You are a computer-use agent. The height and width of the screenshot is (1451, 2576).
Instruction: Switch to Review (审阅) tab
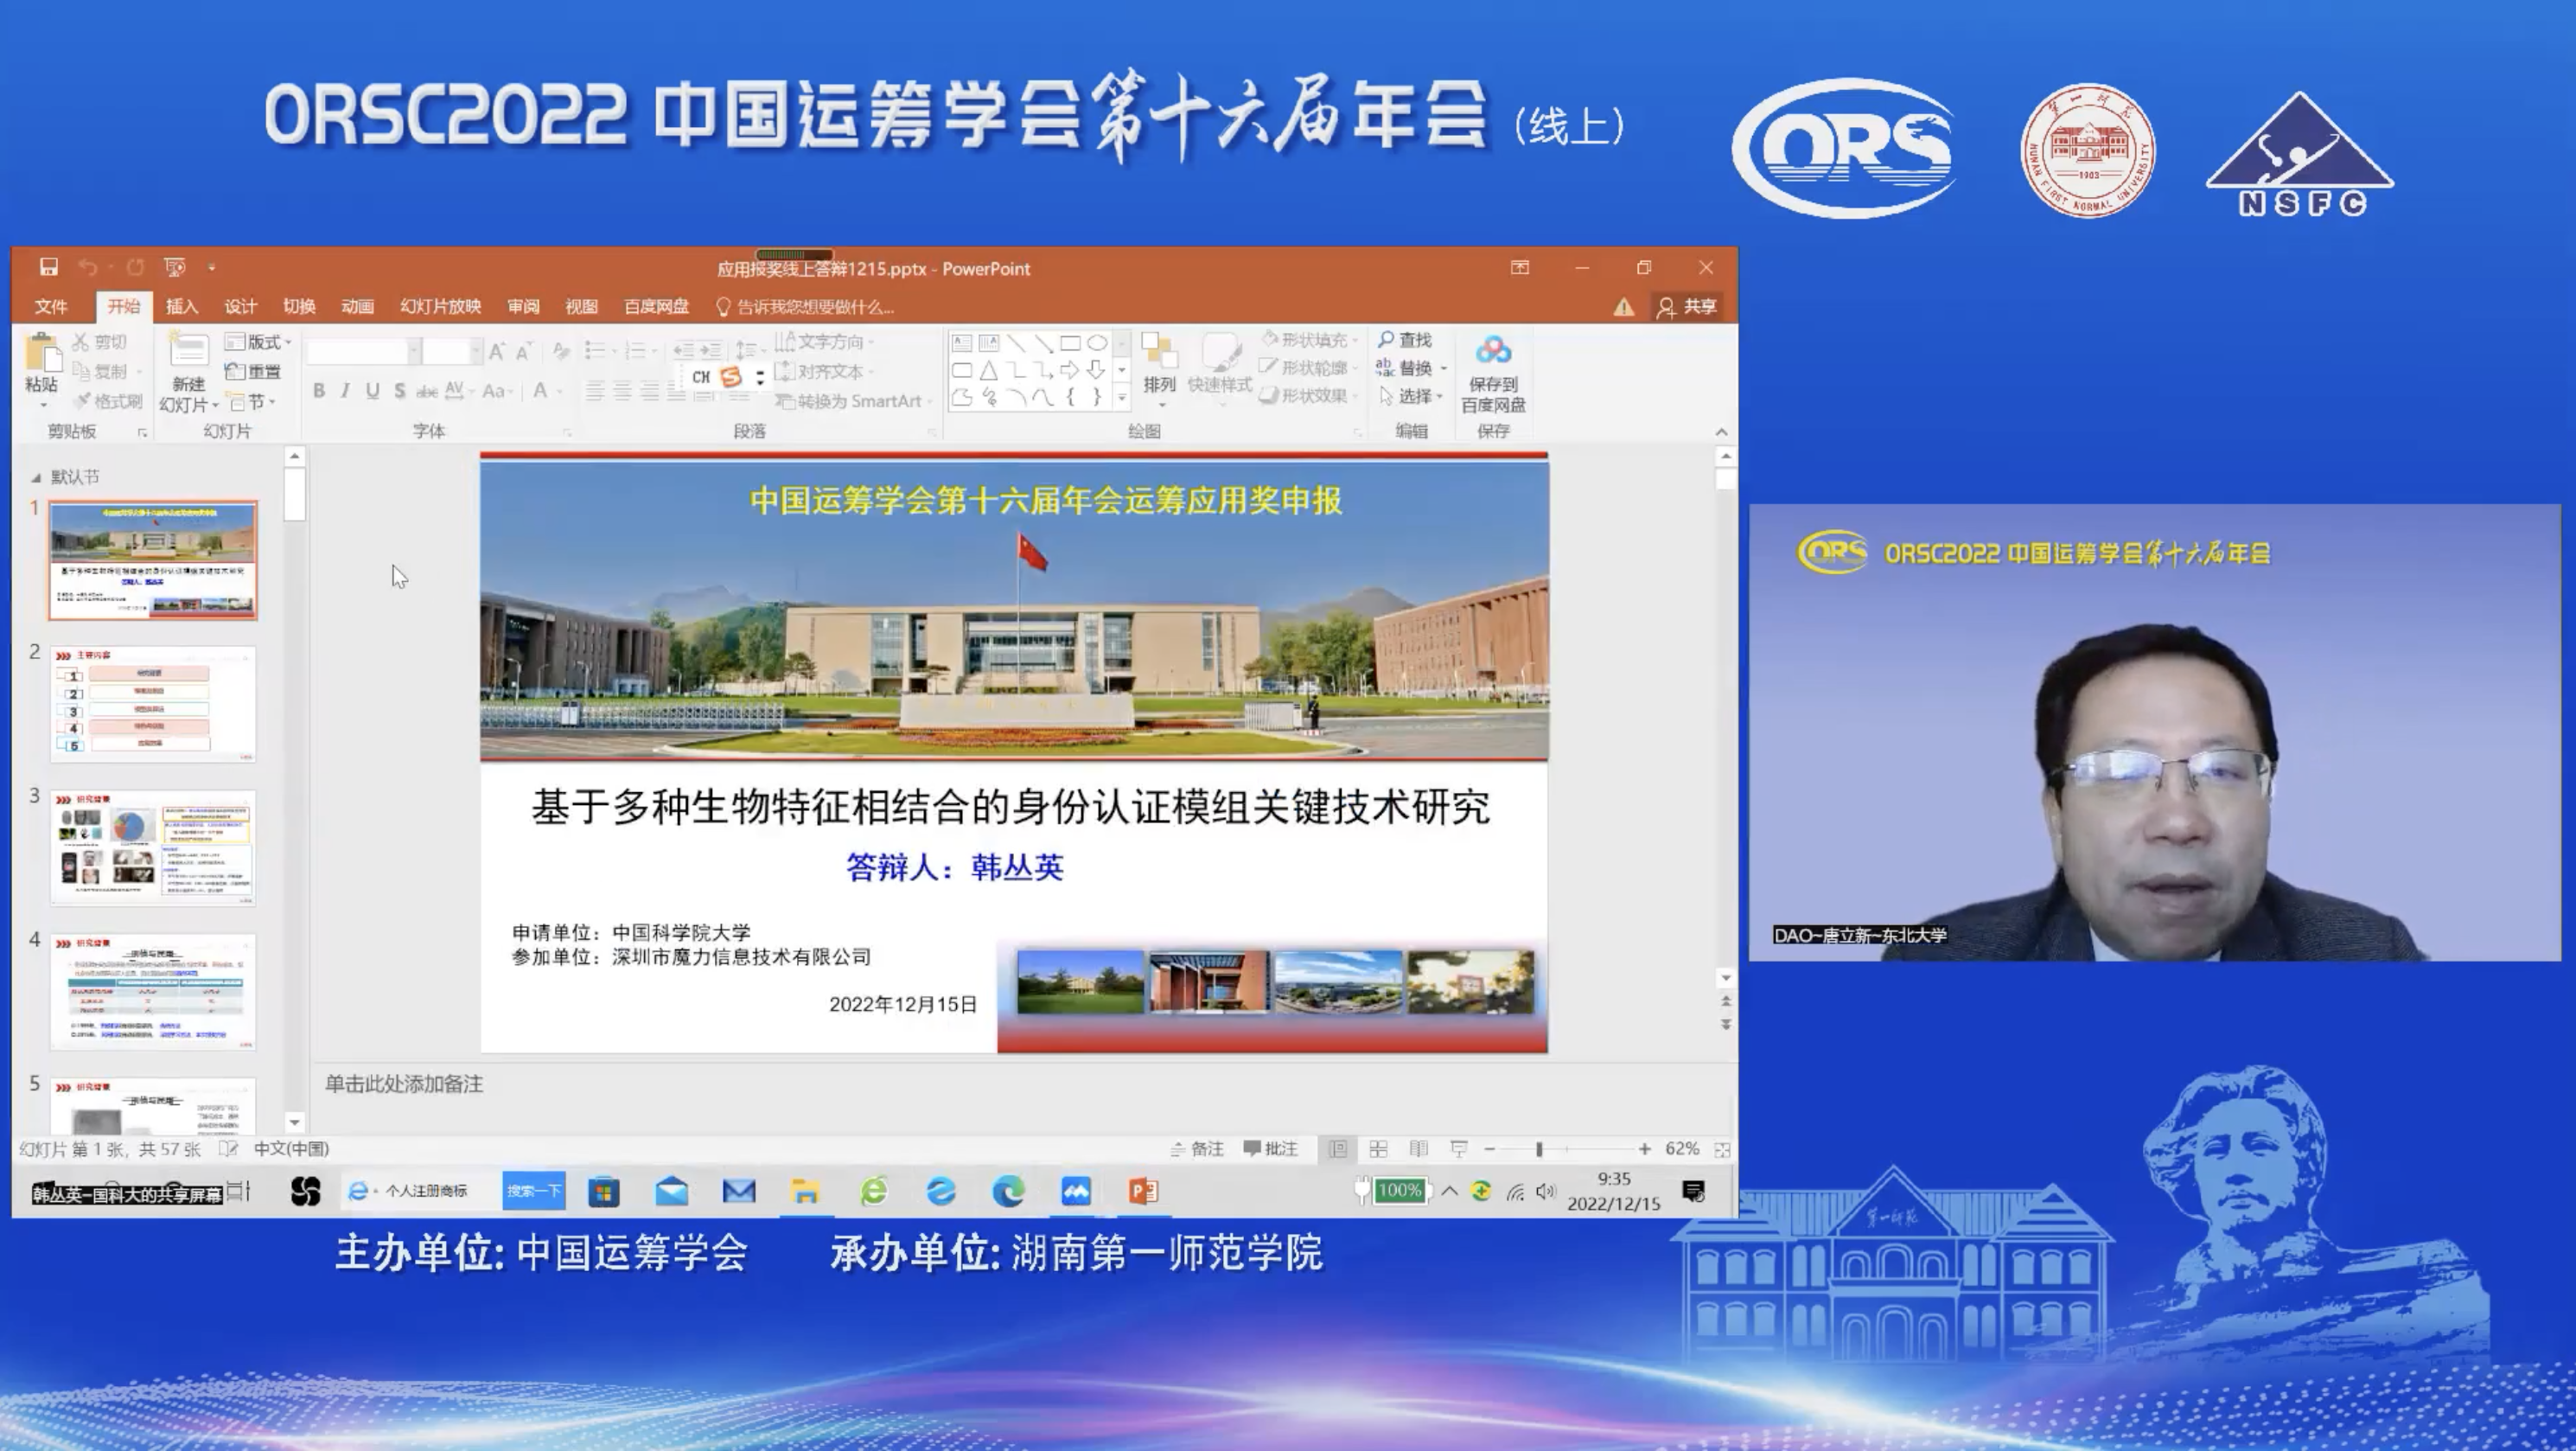click(x=523, y=306)
